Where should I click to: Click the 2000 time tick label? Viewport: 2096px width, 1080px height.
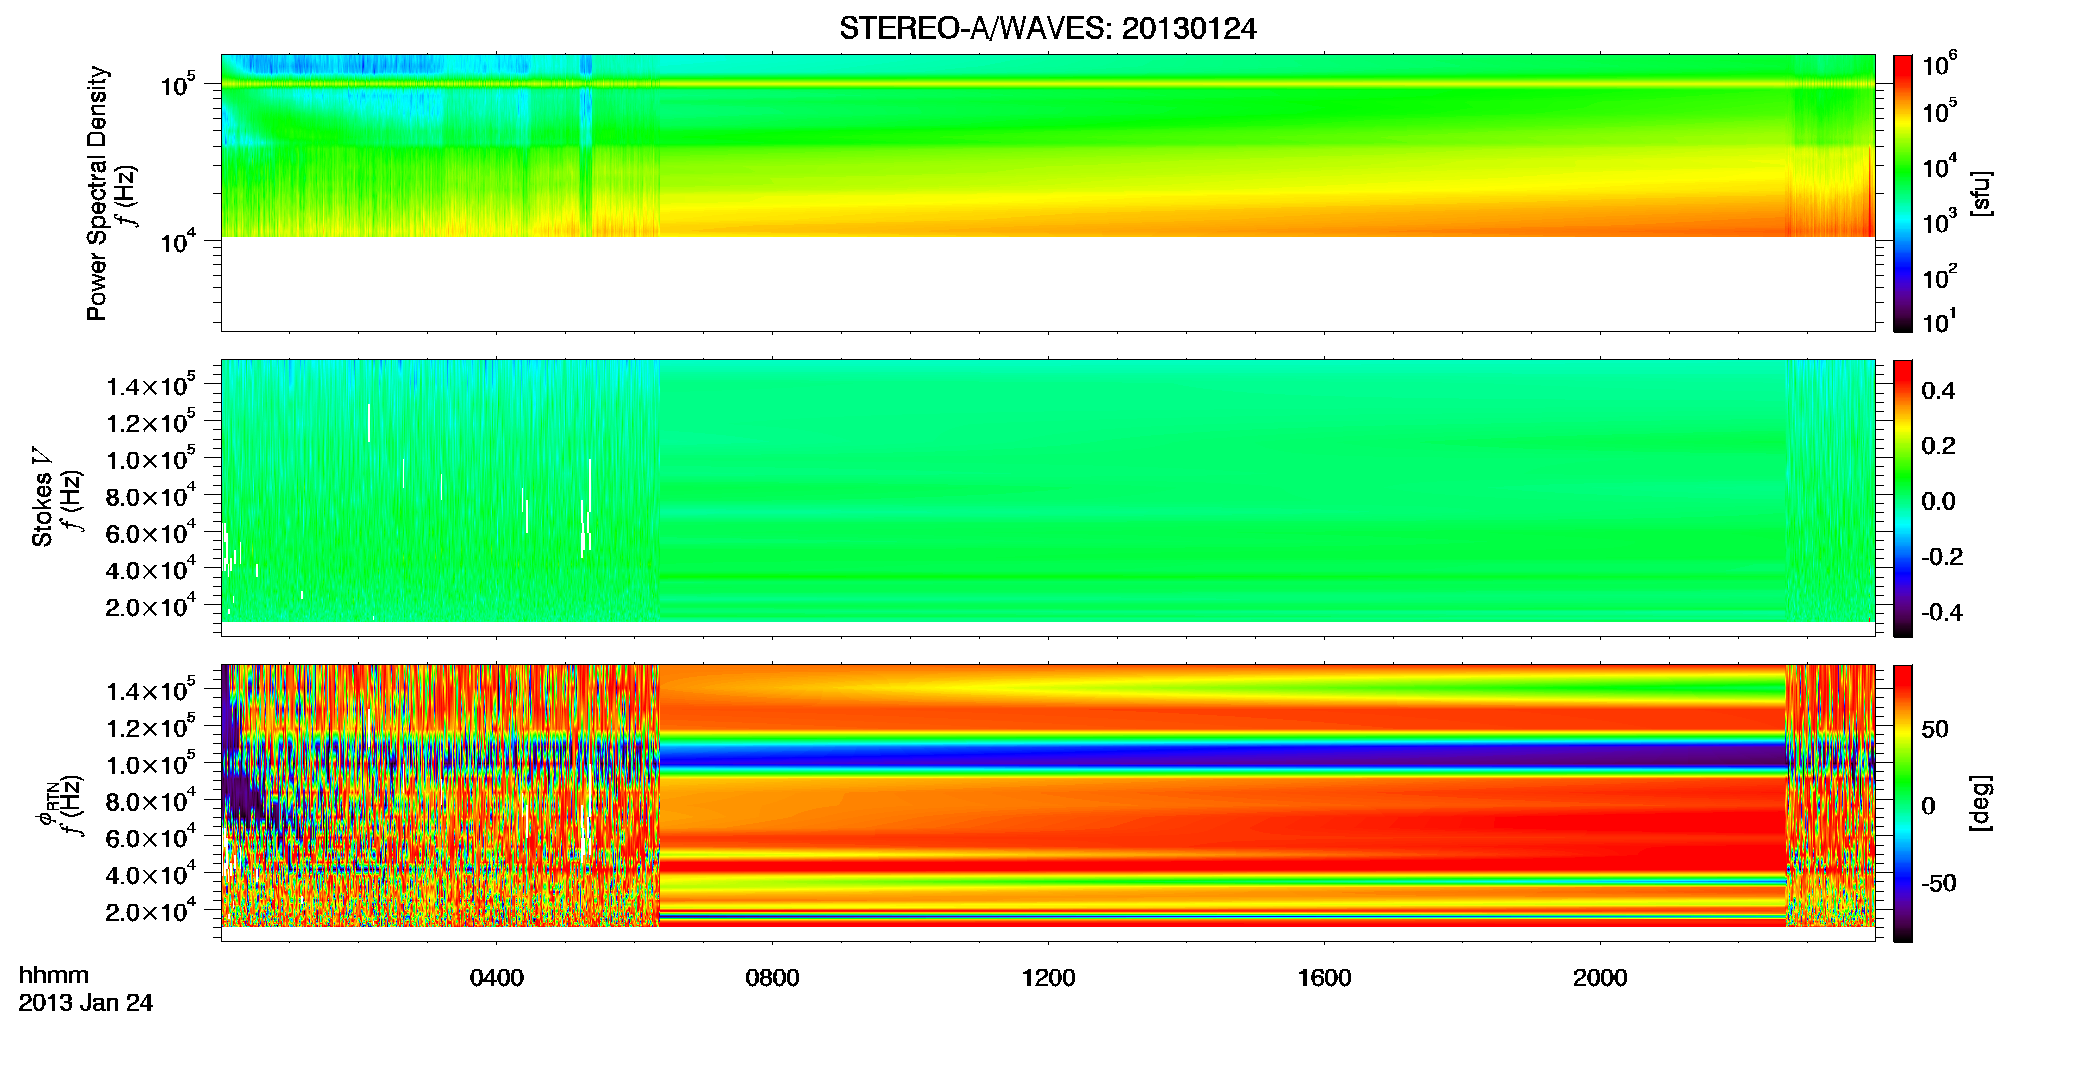pos(1600,978)
